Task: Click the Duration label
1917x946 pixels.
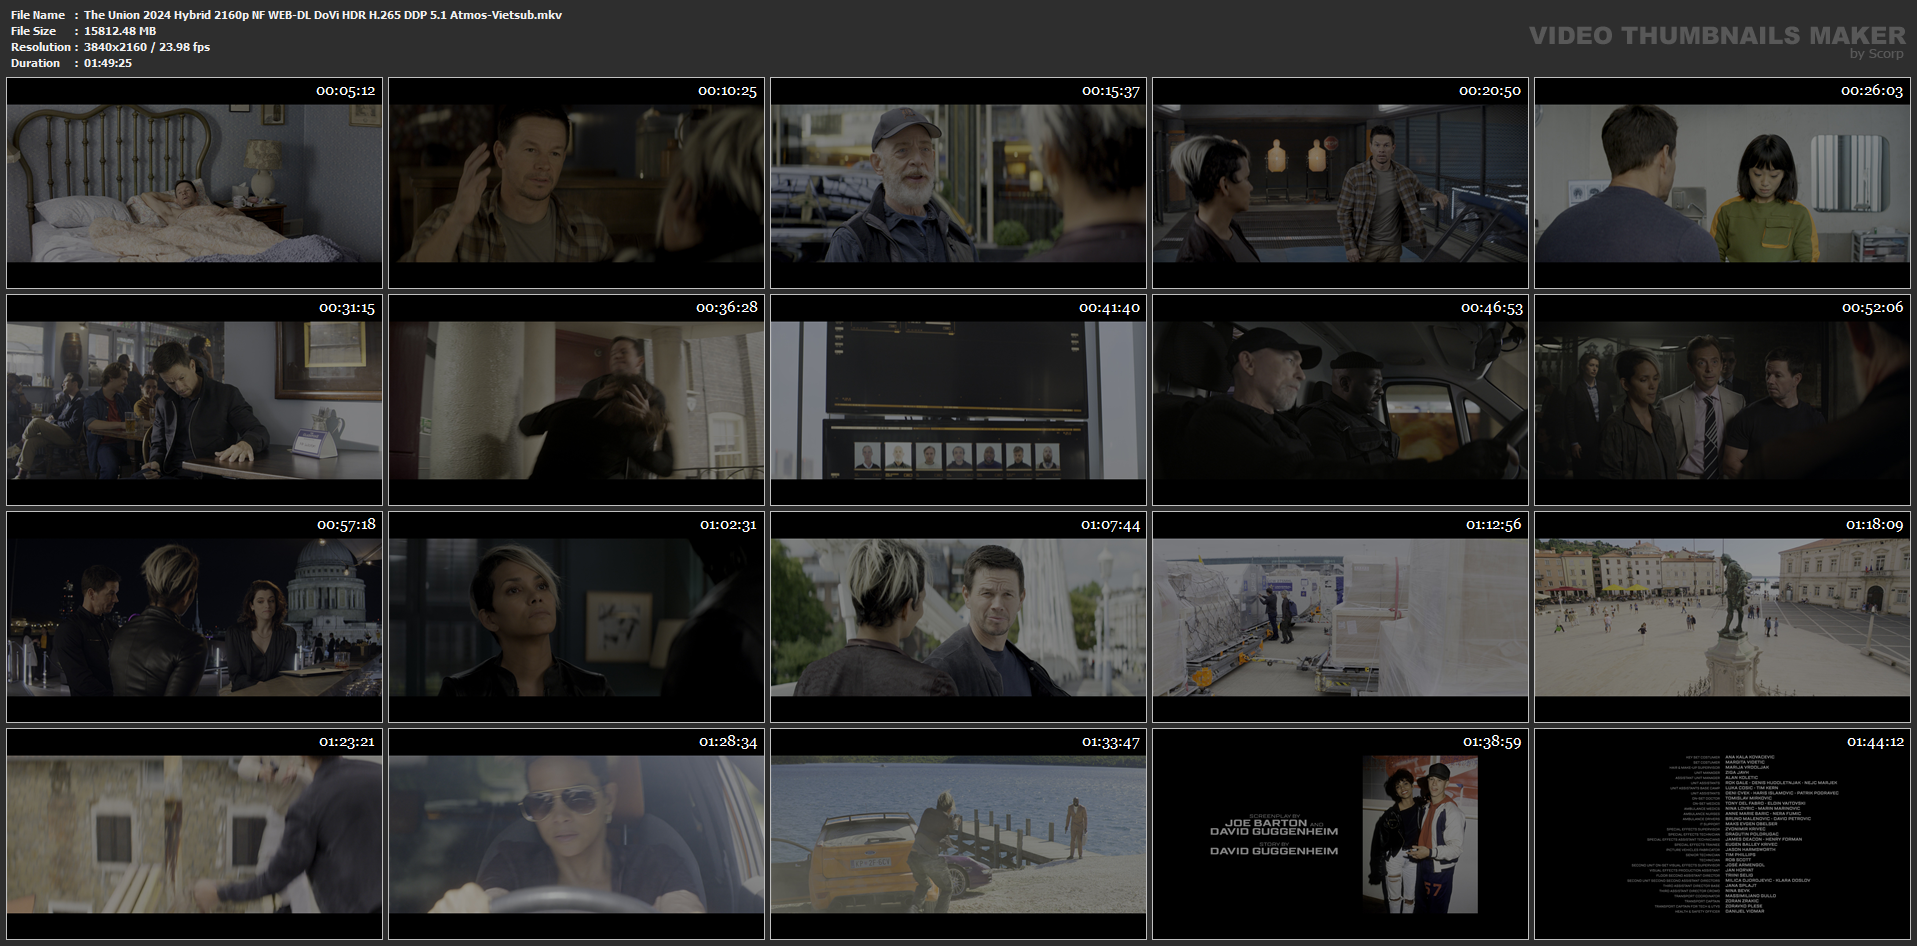Action: pos(36,63)
